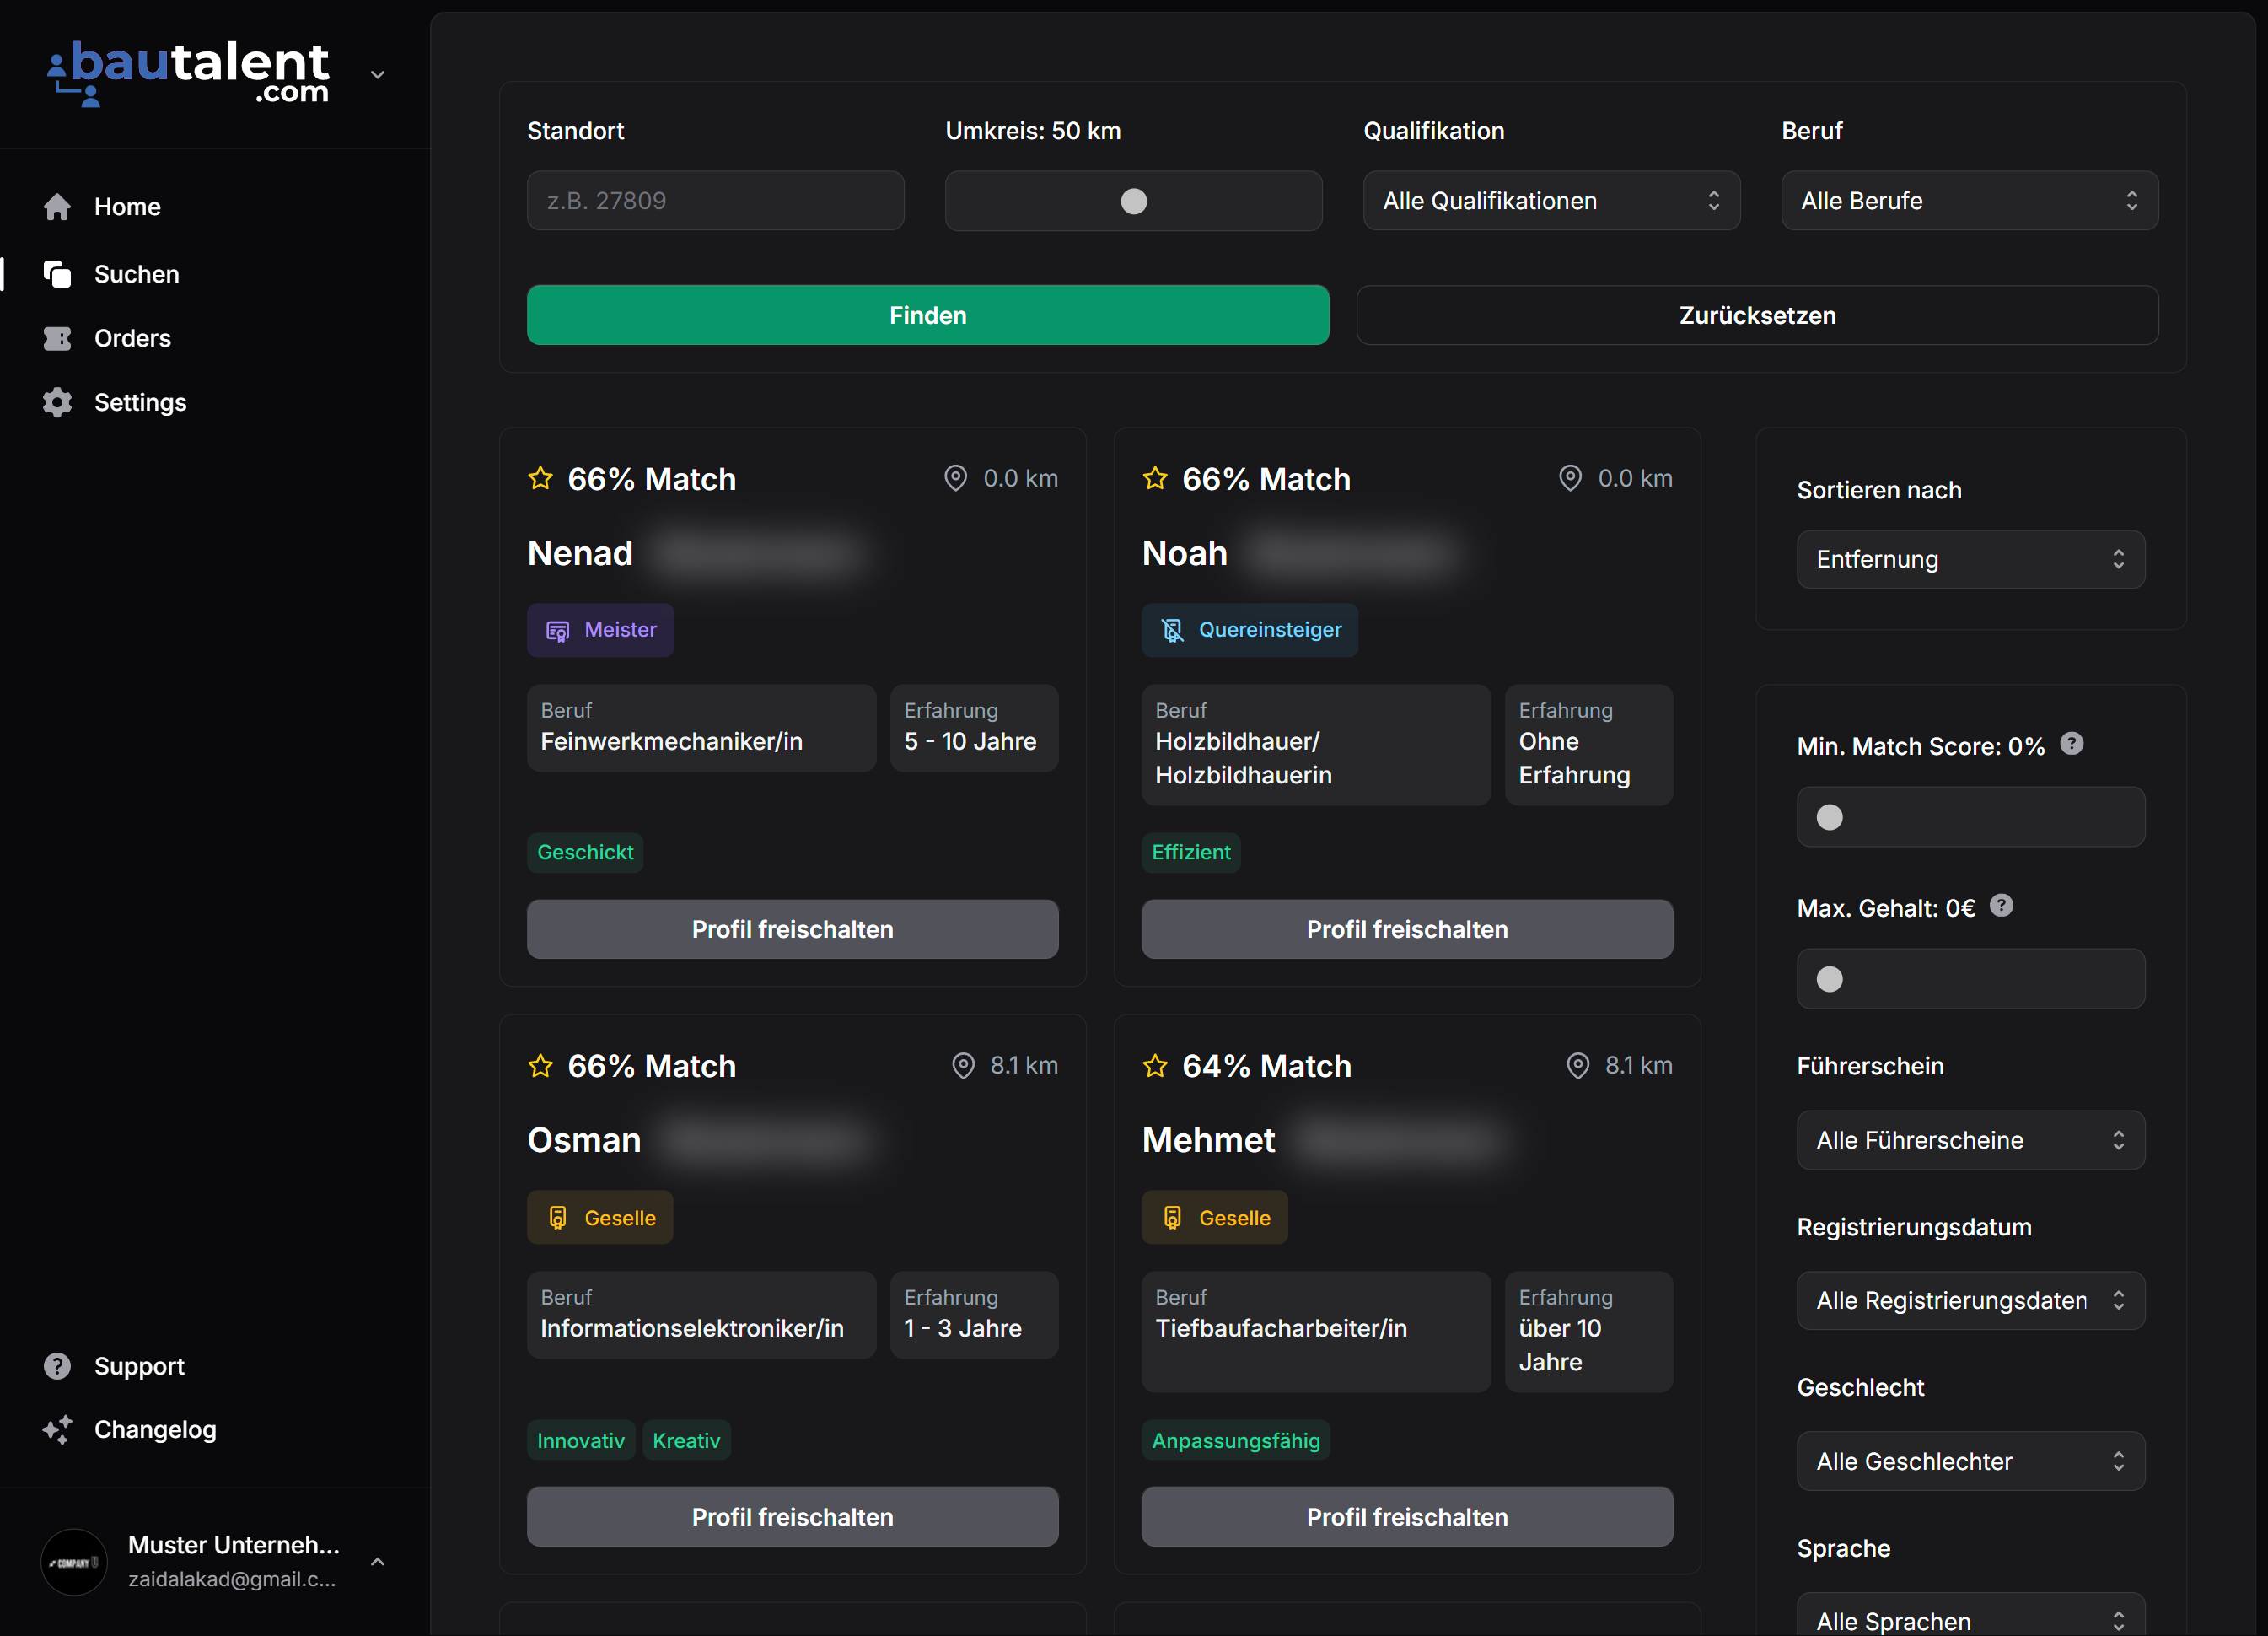Go to Settings in the sidebar
The image size is (2268, 1636).
tap(140, 402)
